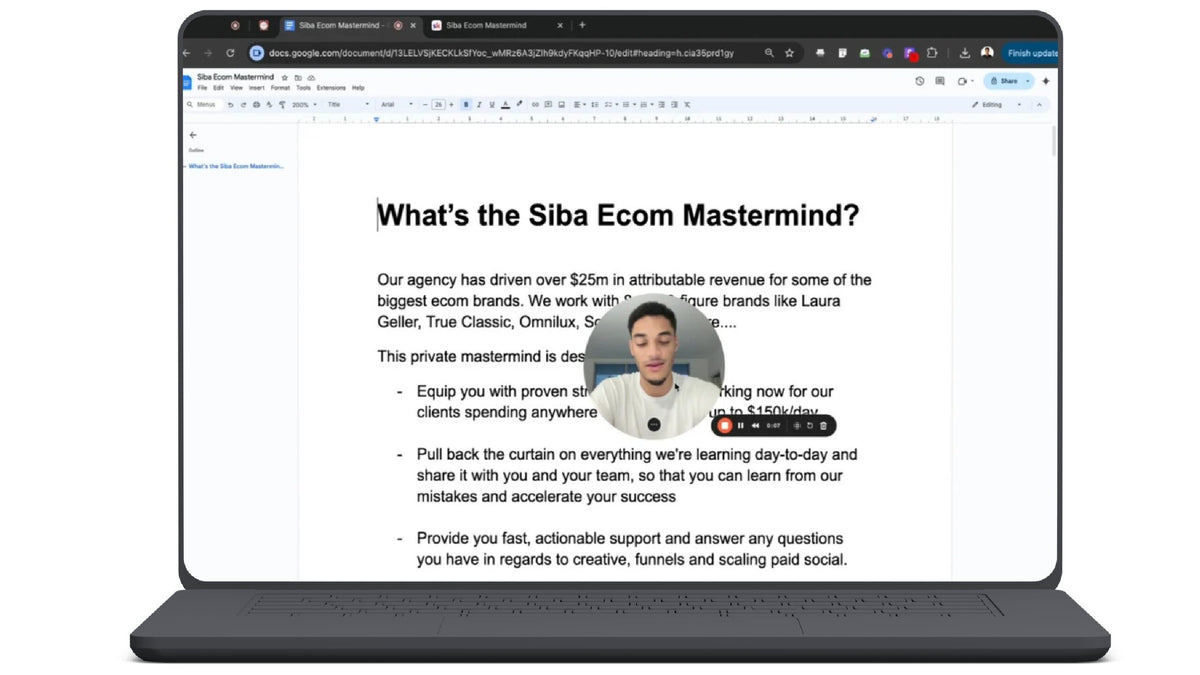
Task: Click the Chrome profile avatar
Action: coord(987,53)
